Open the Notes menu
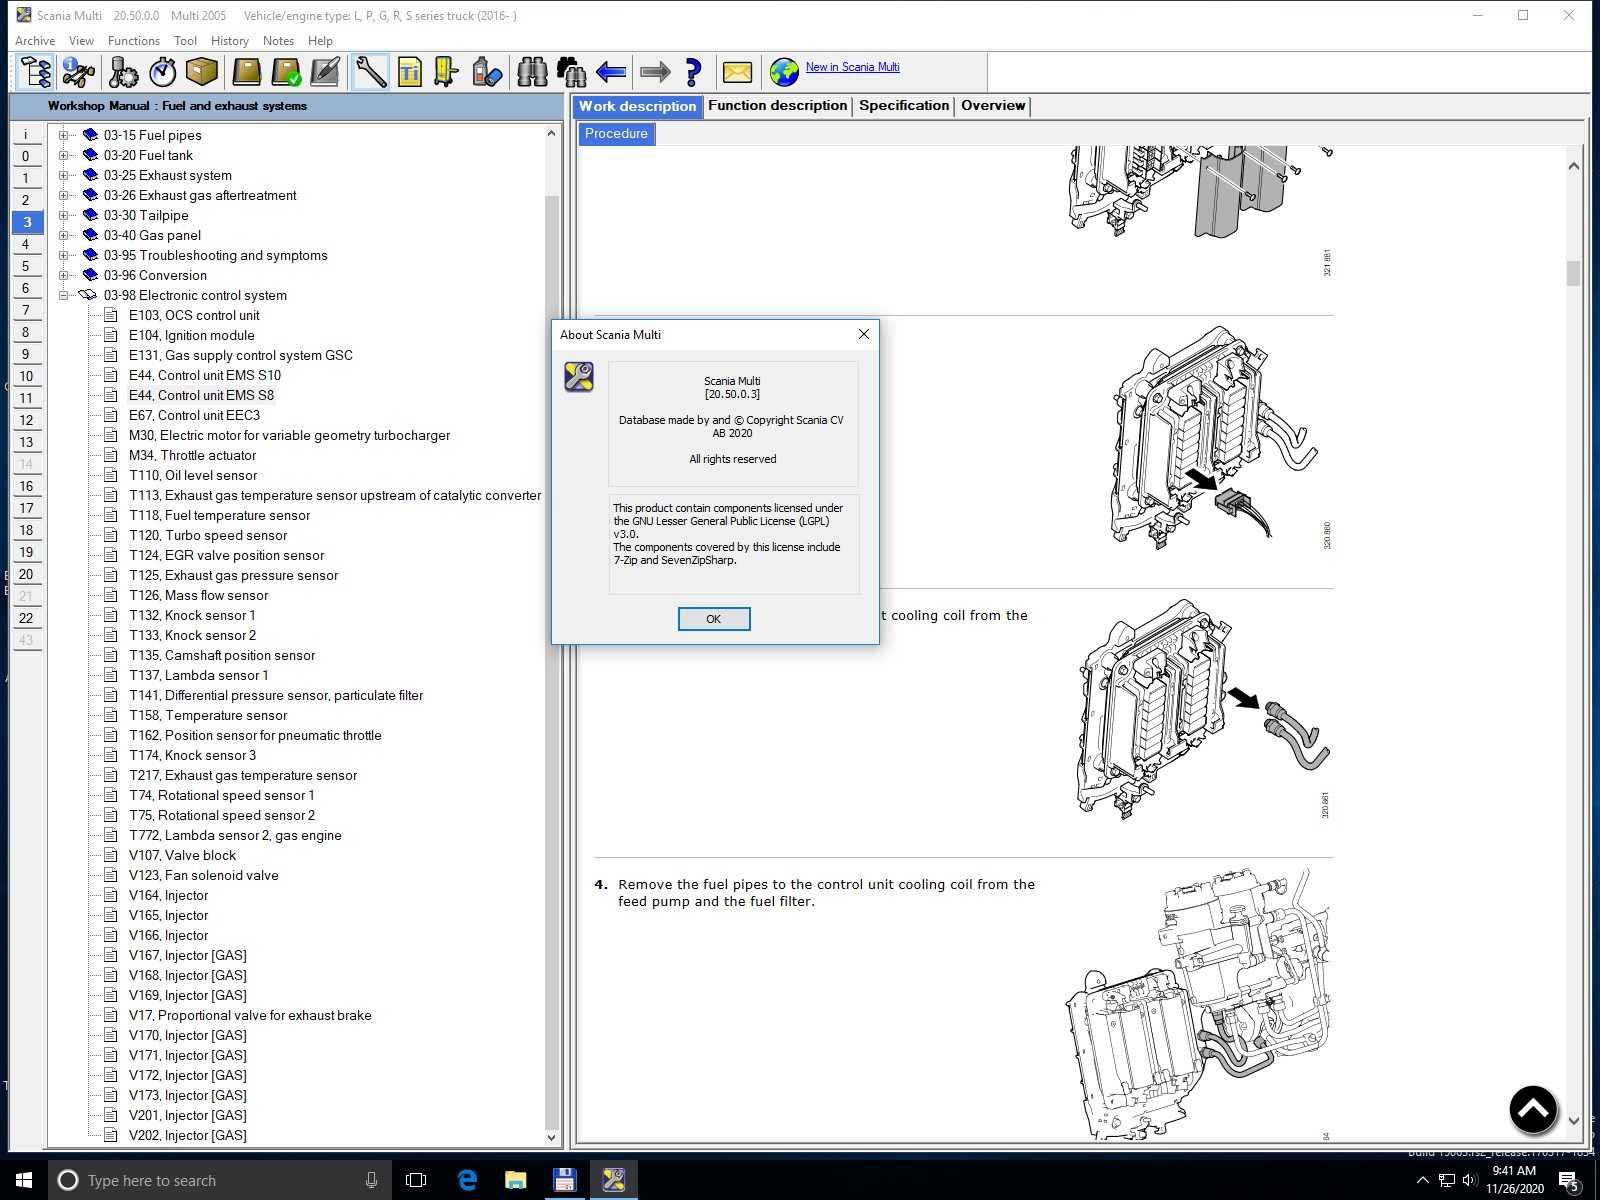Screen dimensions: 1600x1200 (x=278, y=41)
